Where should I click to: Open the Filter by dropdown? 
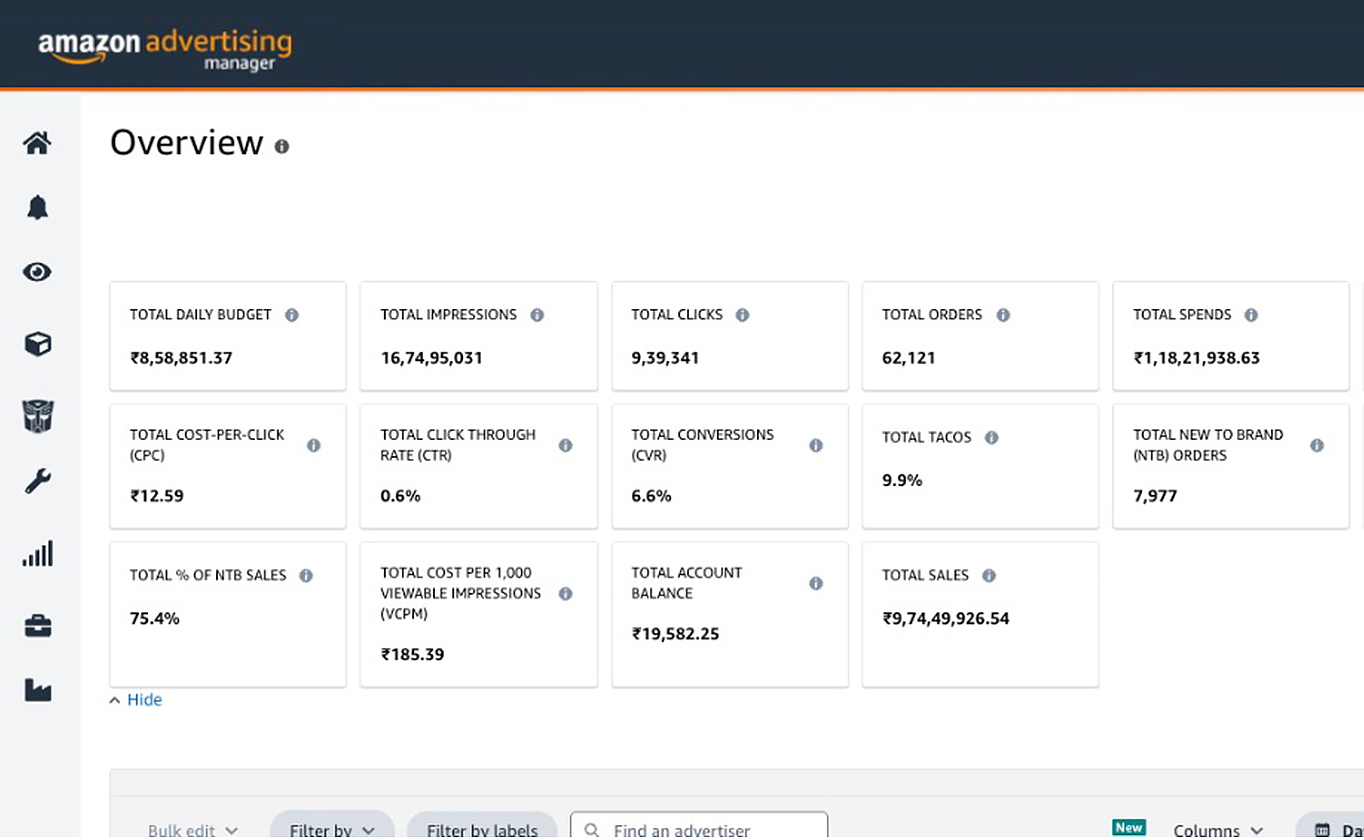(332, 829)
